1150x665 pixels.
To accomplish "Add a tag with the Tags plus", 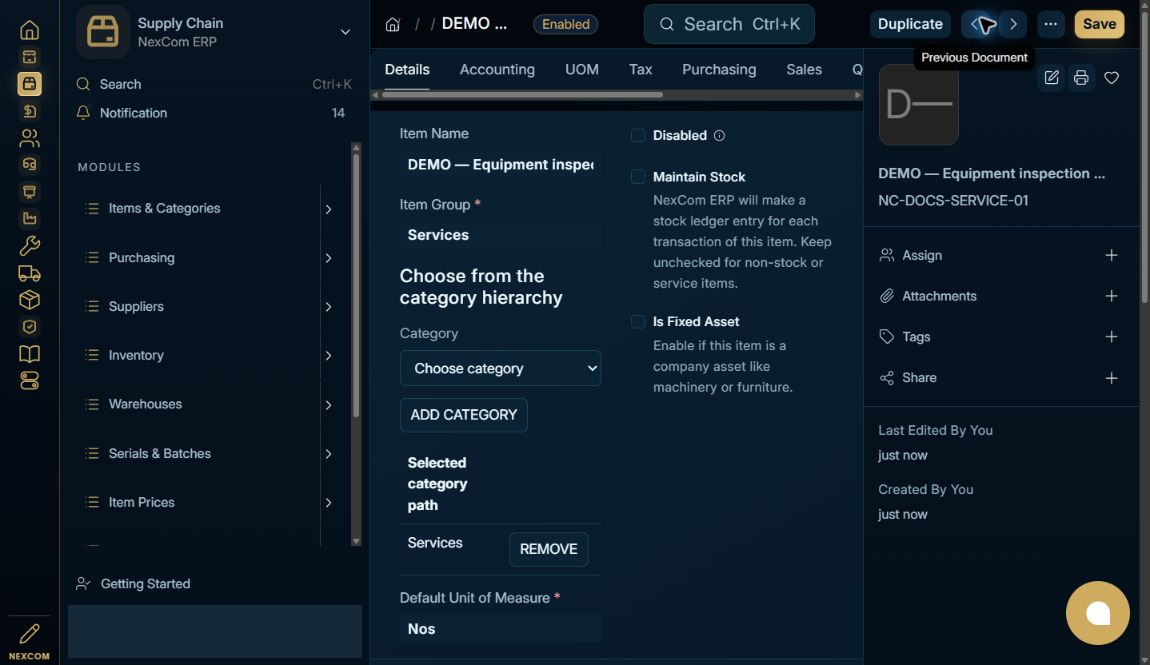I will (1111, 337).
